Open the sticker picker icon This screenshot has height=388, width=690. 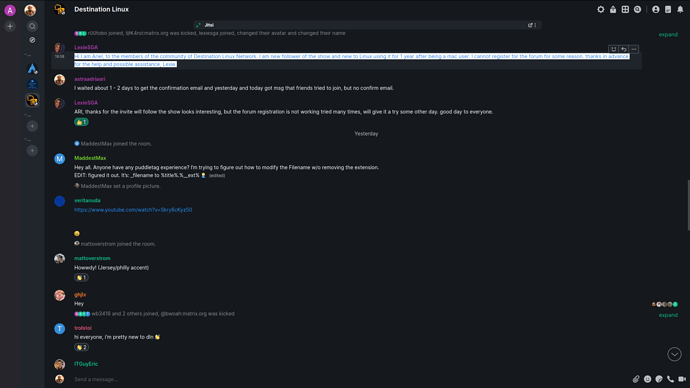659,379
